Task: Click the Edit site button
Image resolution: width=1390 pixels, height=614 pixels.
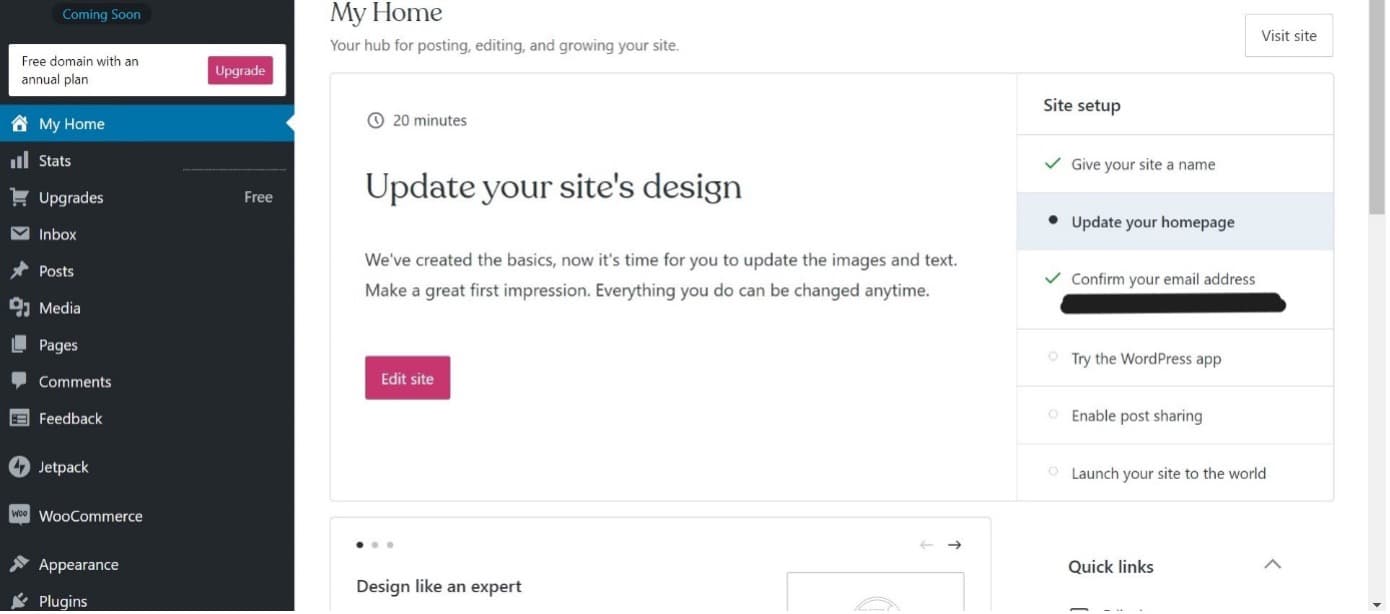Action: (407, 378)
